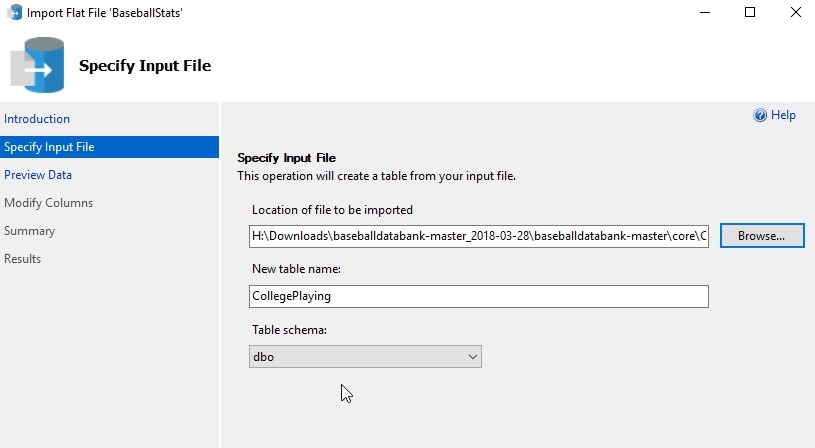Select the Results step

click(23, 259)
